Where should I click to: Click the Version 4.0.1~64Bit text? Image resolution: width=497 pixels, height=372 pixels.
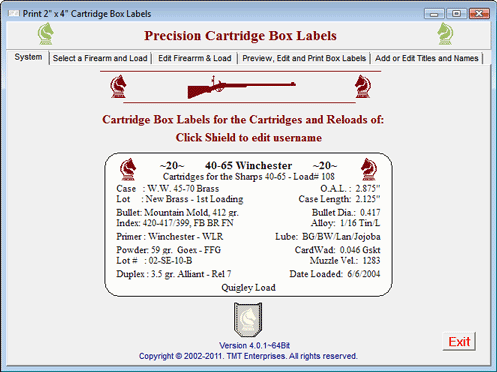[254, 345]
